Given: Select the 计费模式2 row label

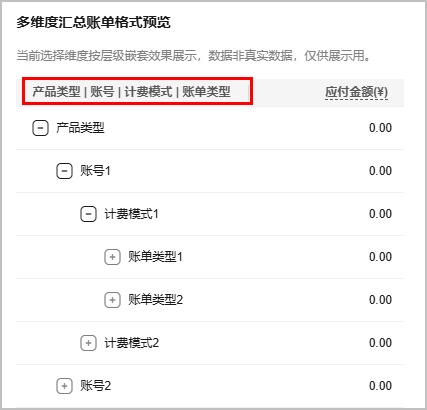Looking at the screenshot, I should (x=131, y=343).
